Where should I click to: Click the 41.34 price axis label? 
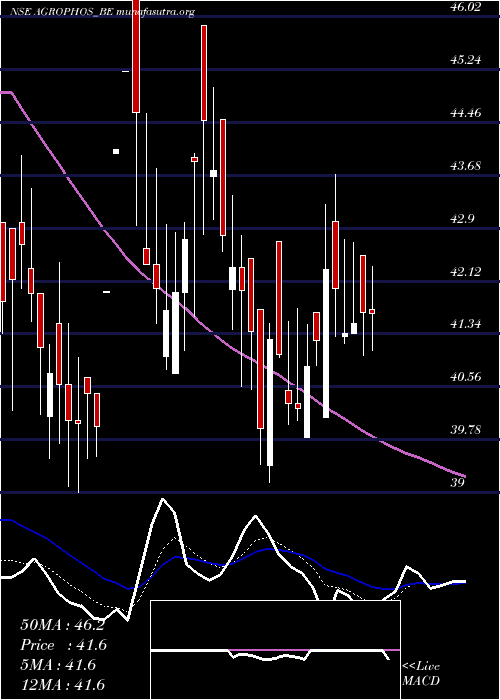point(466,324)
